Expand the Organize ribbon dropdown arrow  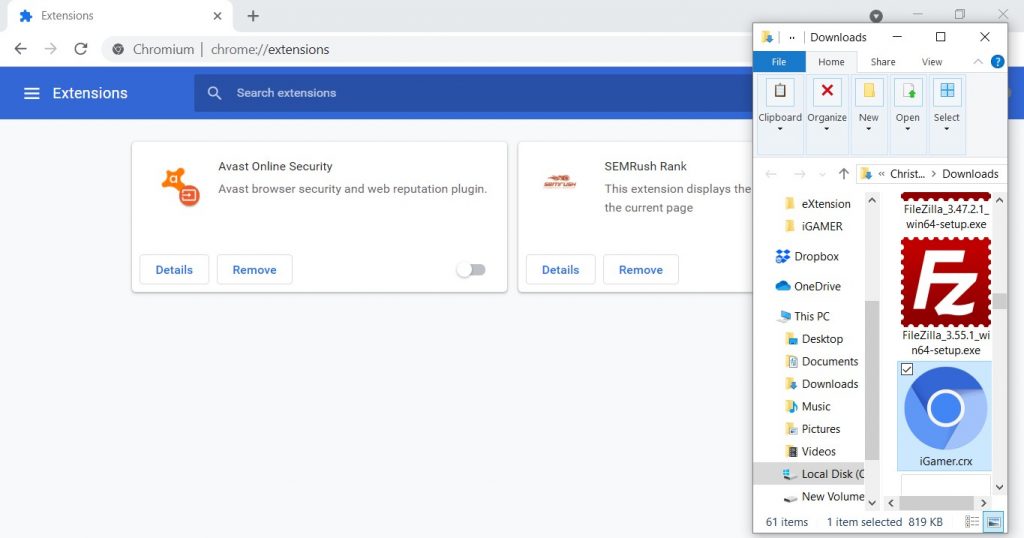tap(827, 129)
